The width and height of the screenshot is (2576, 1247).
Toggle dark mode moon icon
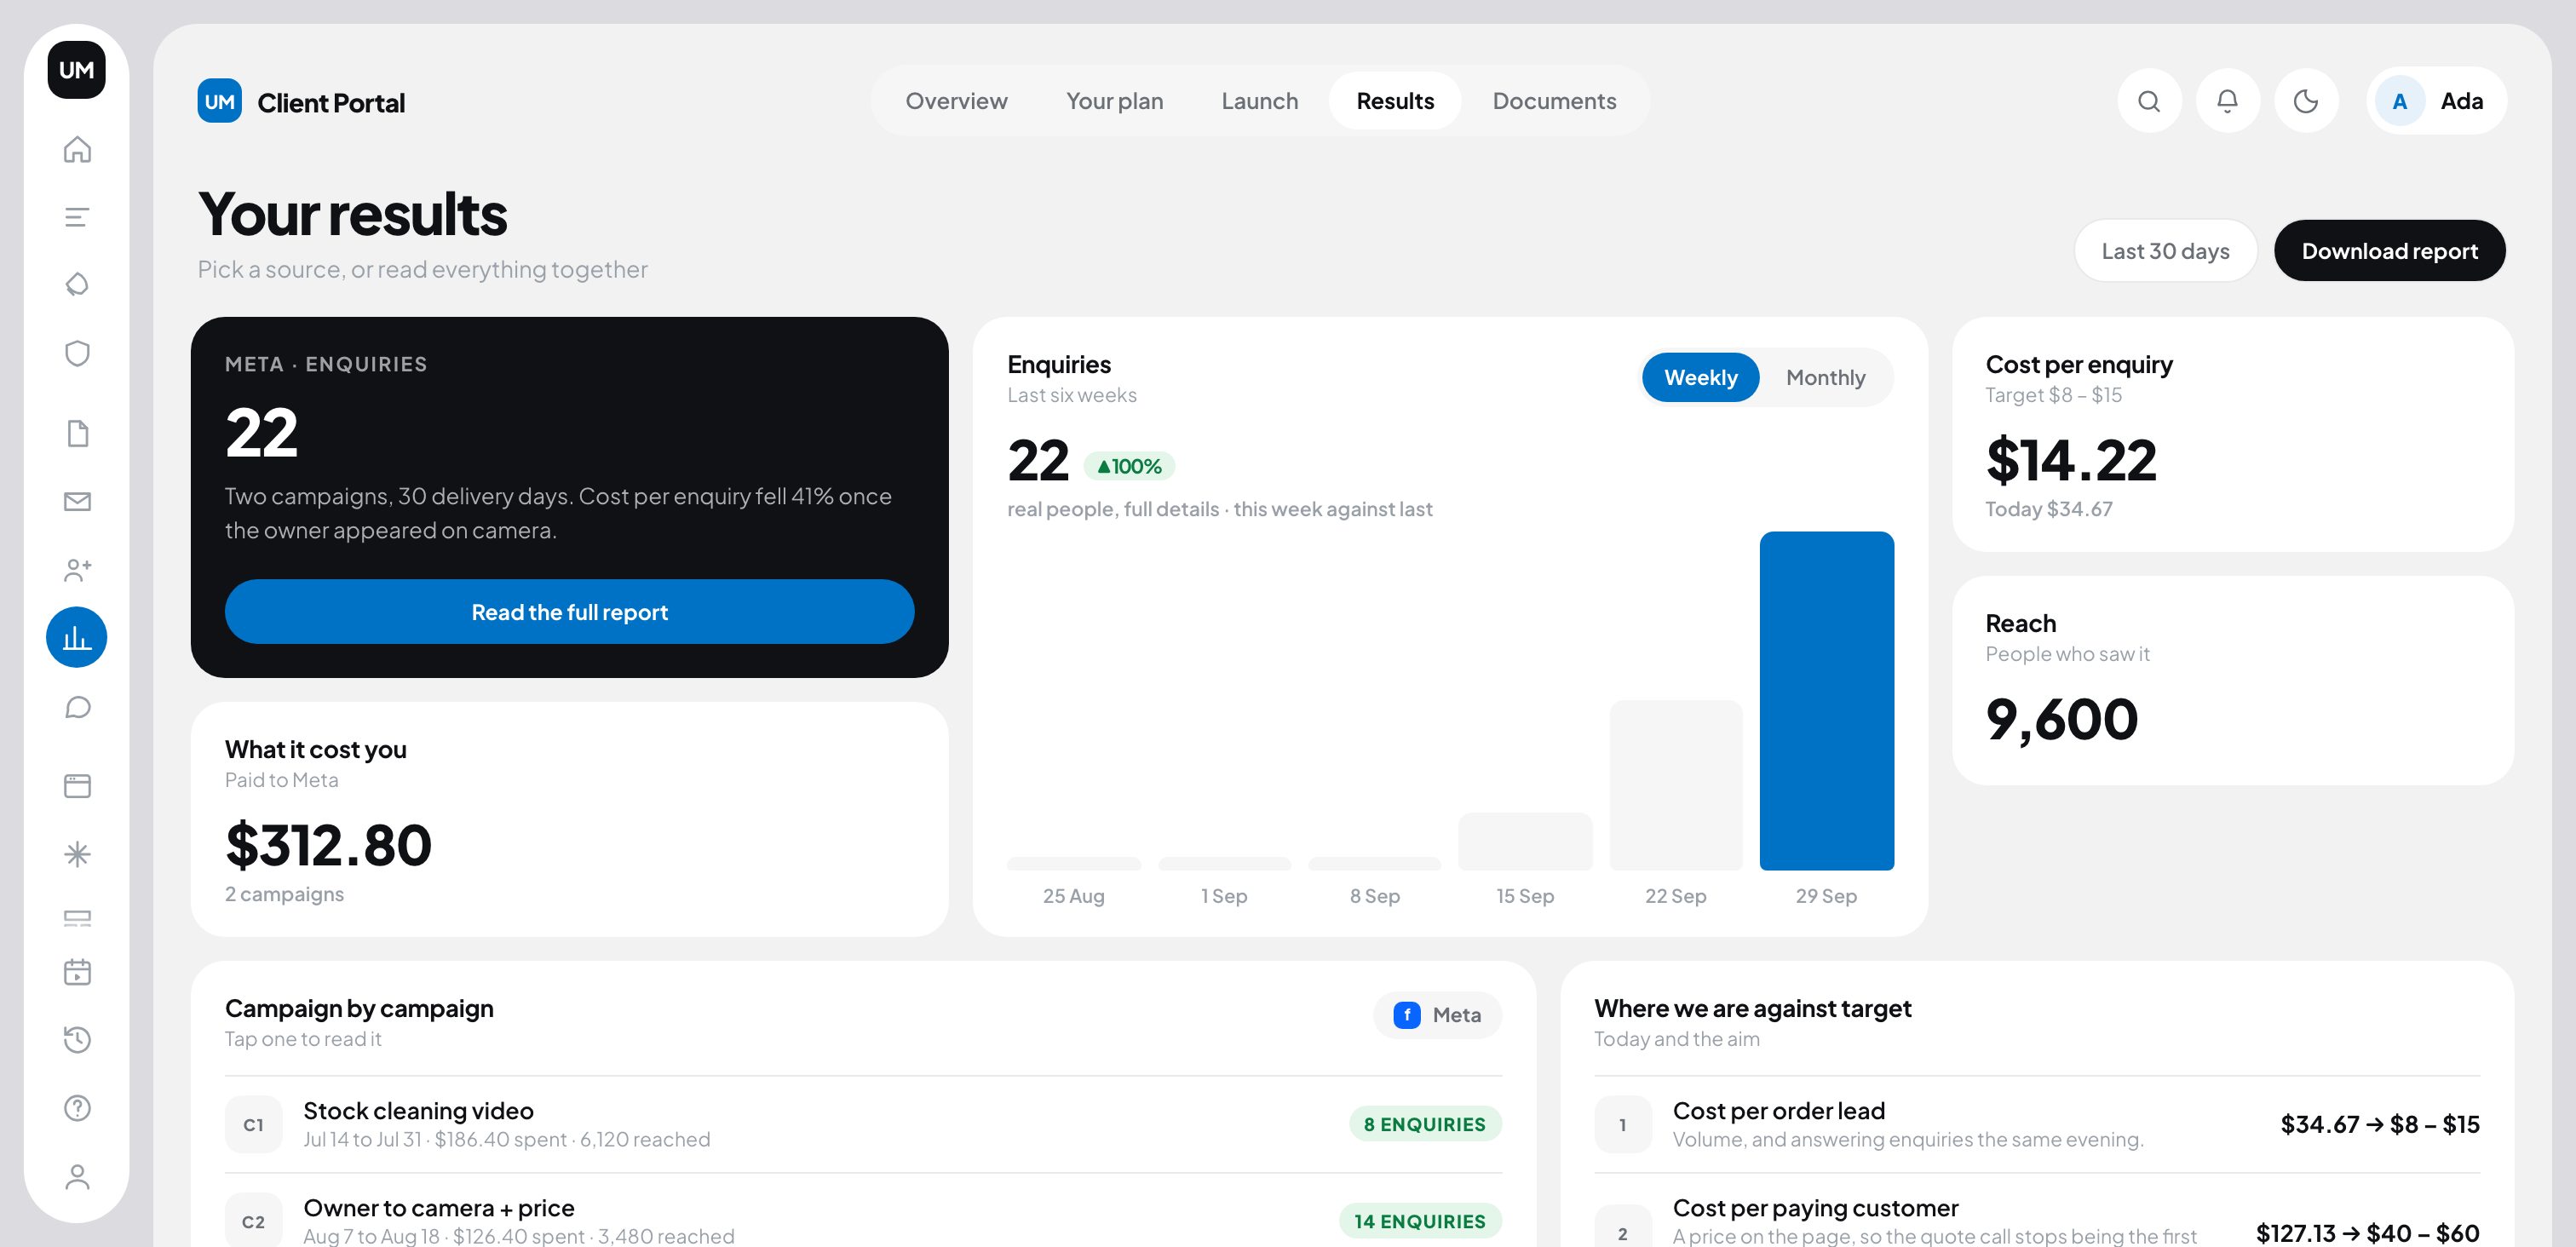click(x=2306, y=101)
